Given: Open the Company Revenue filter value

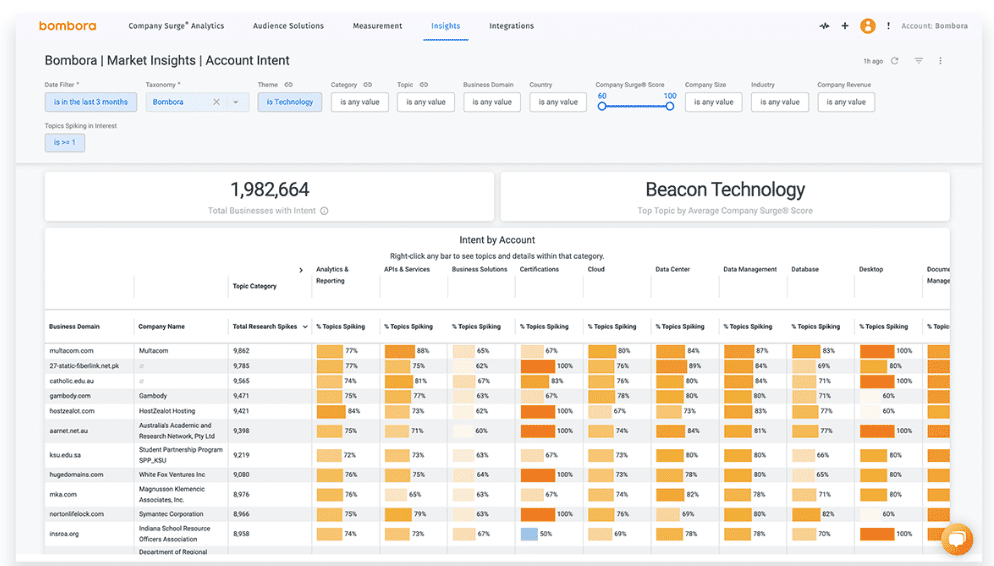Looking at the screenshot, I should point(846,102).
